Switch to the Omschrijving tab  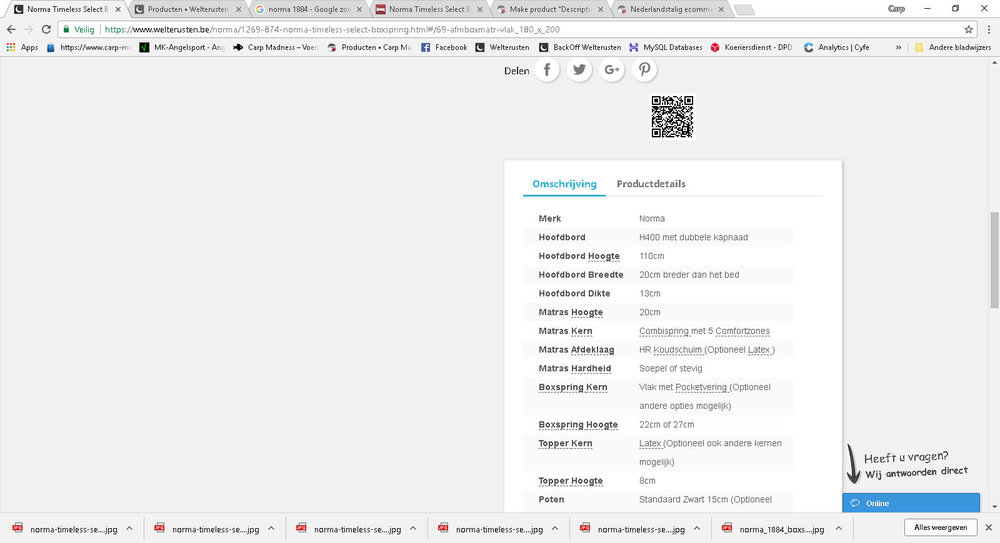coord(564,184)
